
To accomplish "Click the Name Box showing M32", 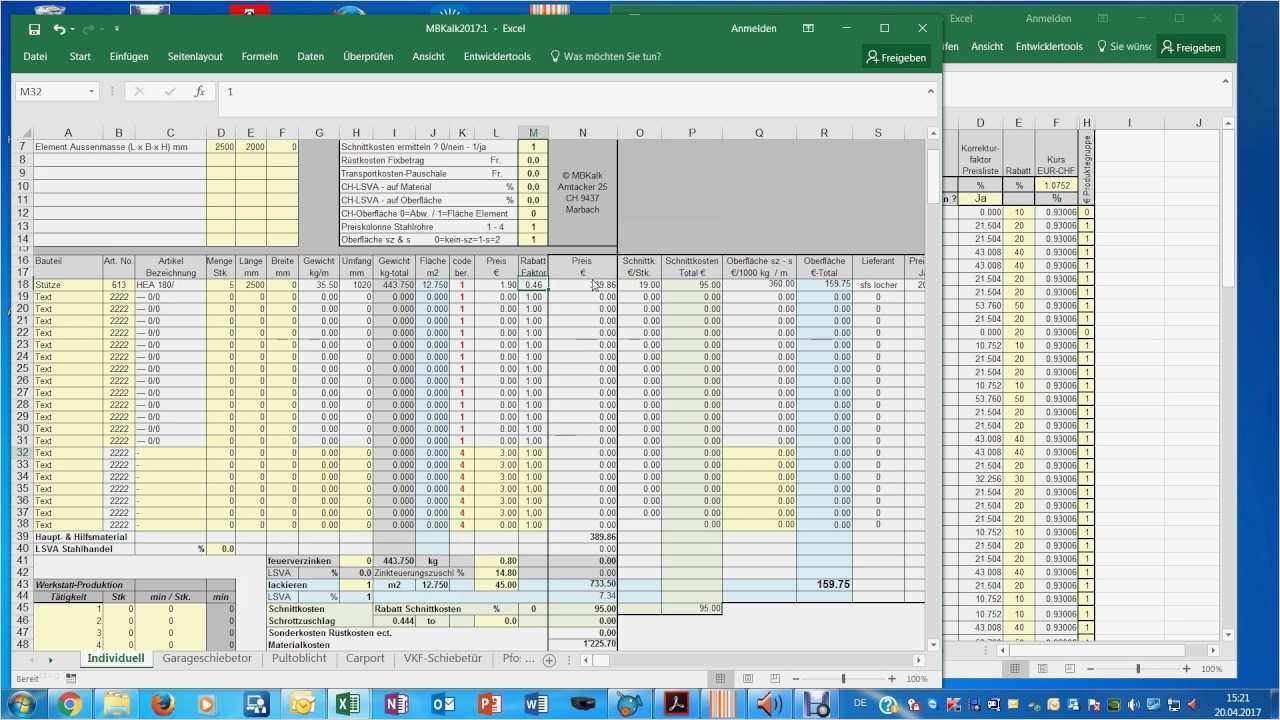I will click(x=50, y=91).
